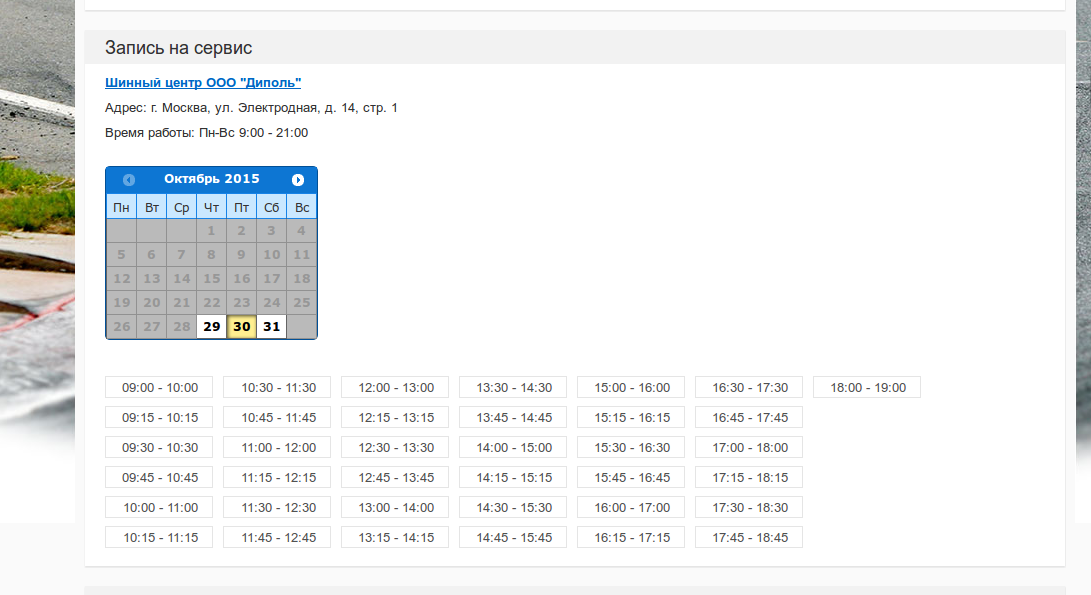Reserve the 15:15 - 16:15 slot
The width and height of the screenshot is (1091, 595).
(x=631, y=418)
